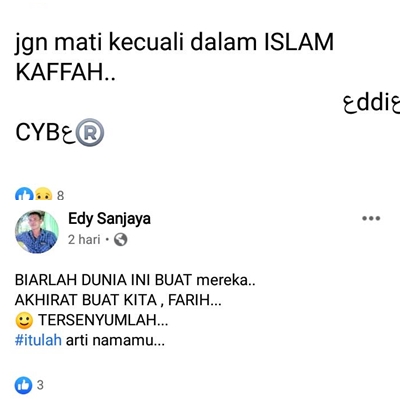Click the arti namamu text
Screen dimensions: 403x403
click(115, 340)
